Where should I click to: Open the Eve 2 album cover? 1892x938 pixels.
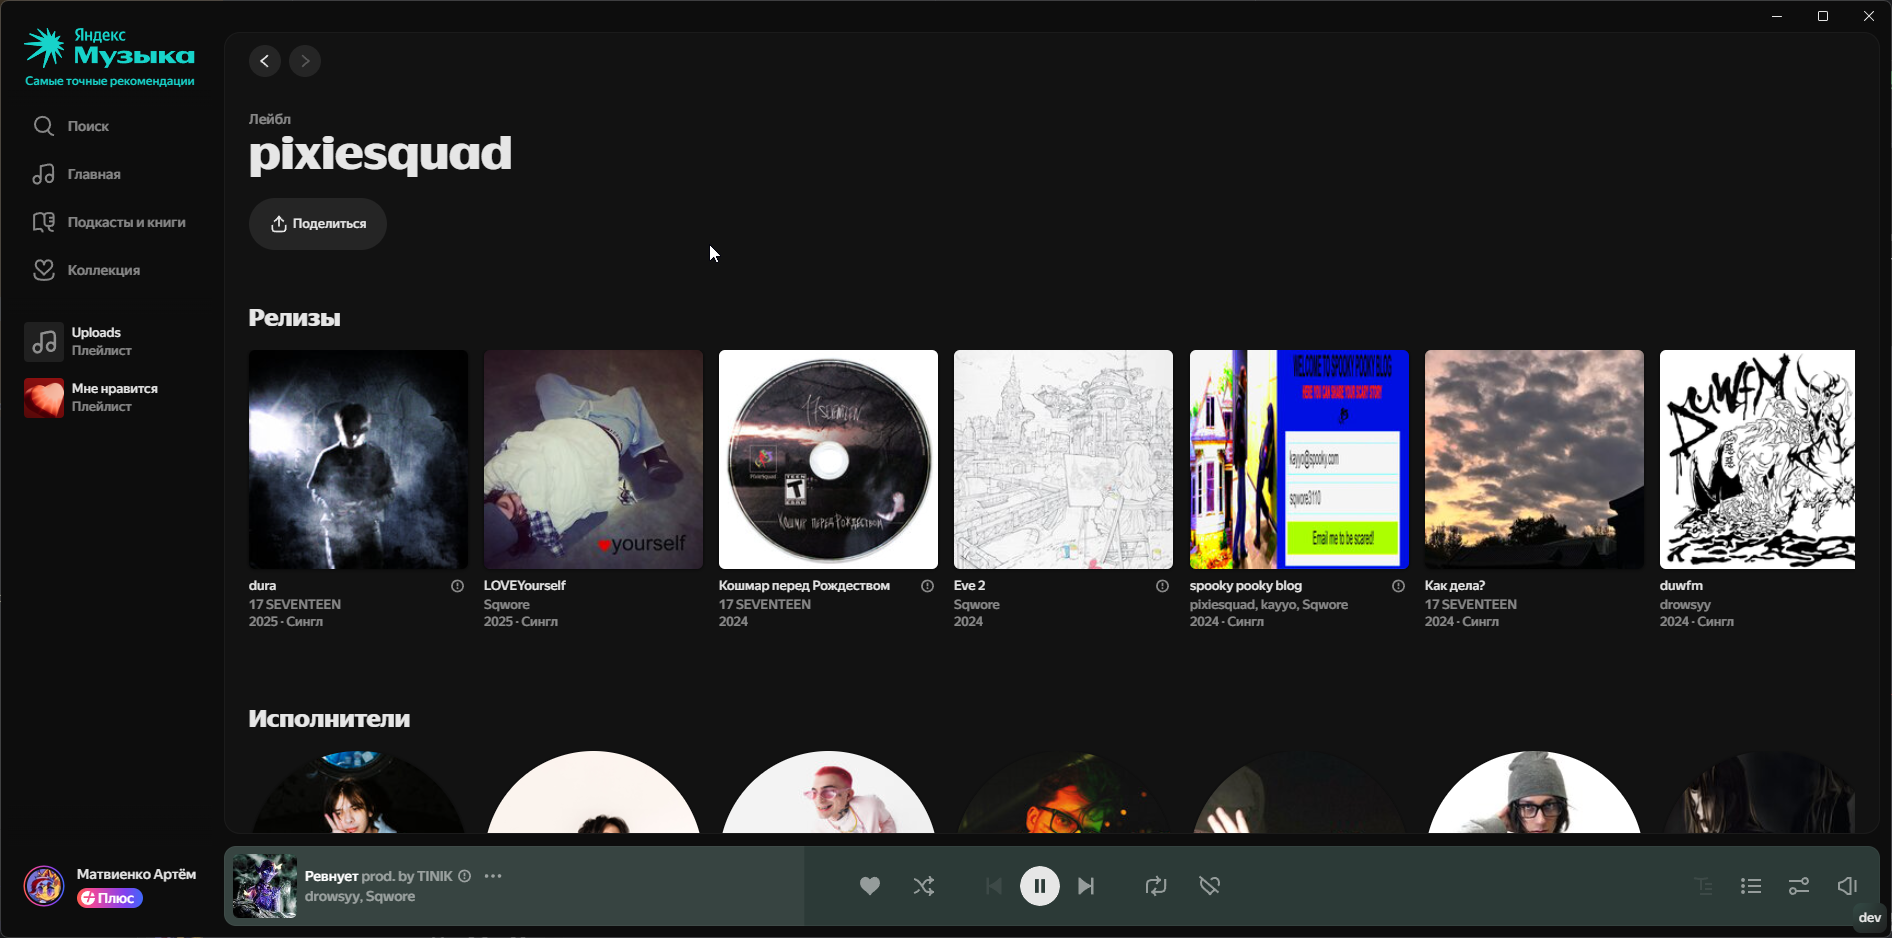point(1063,459)
